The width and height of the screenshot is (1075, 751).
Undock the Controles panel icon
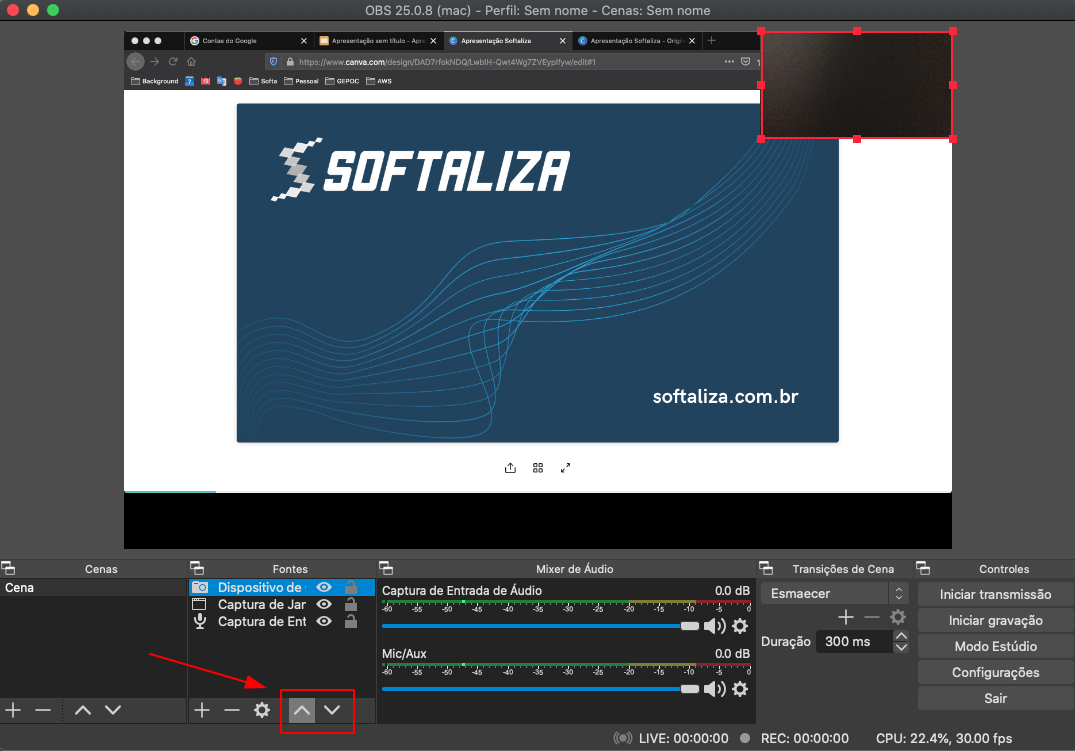(x=923, y=568)
